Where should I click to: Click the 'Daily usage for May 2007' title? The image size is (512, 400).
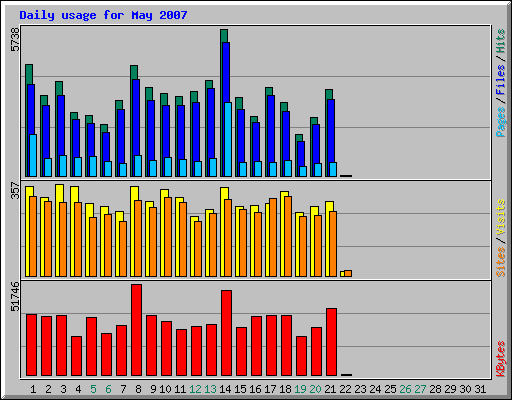pyautogui.click(x=103, y=15)
